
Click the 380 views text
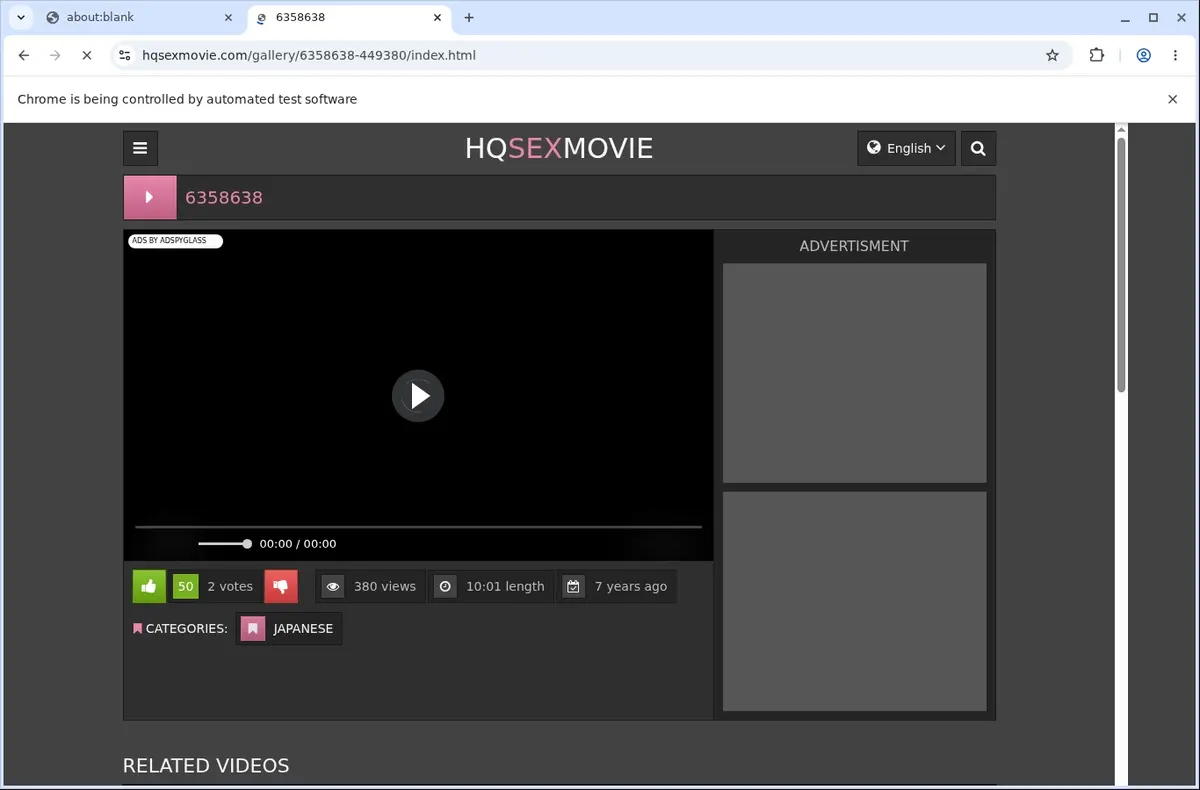pyautogui.click(x=385, y=587)
